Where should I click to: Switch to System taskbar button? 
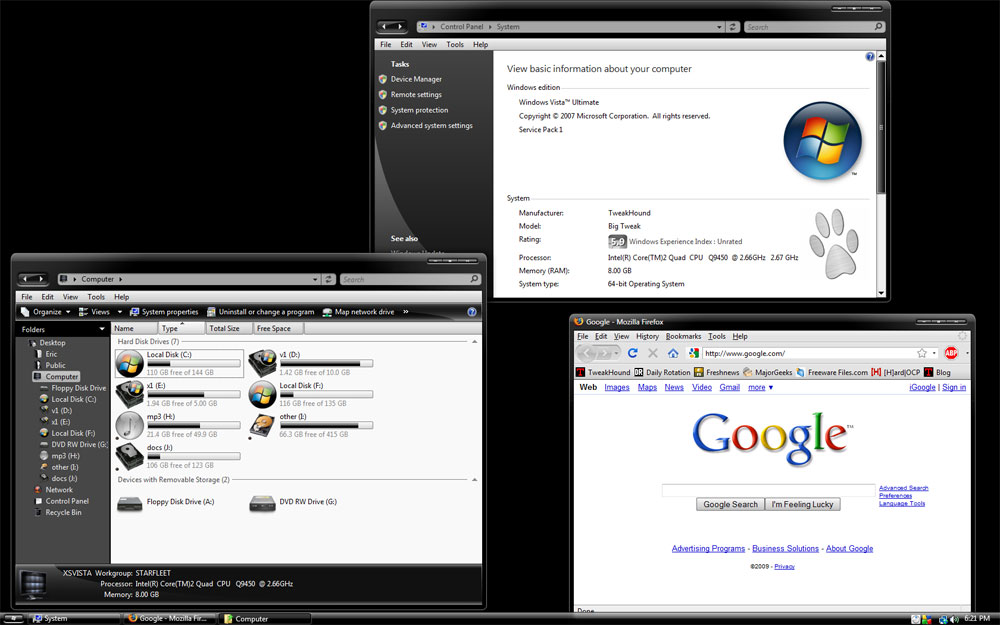click(x=73, y=619)
